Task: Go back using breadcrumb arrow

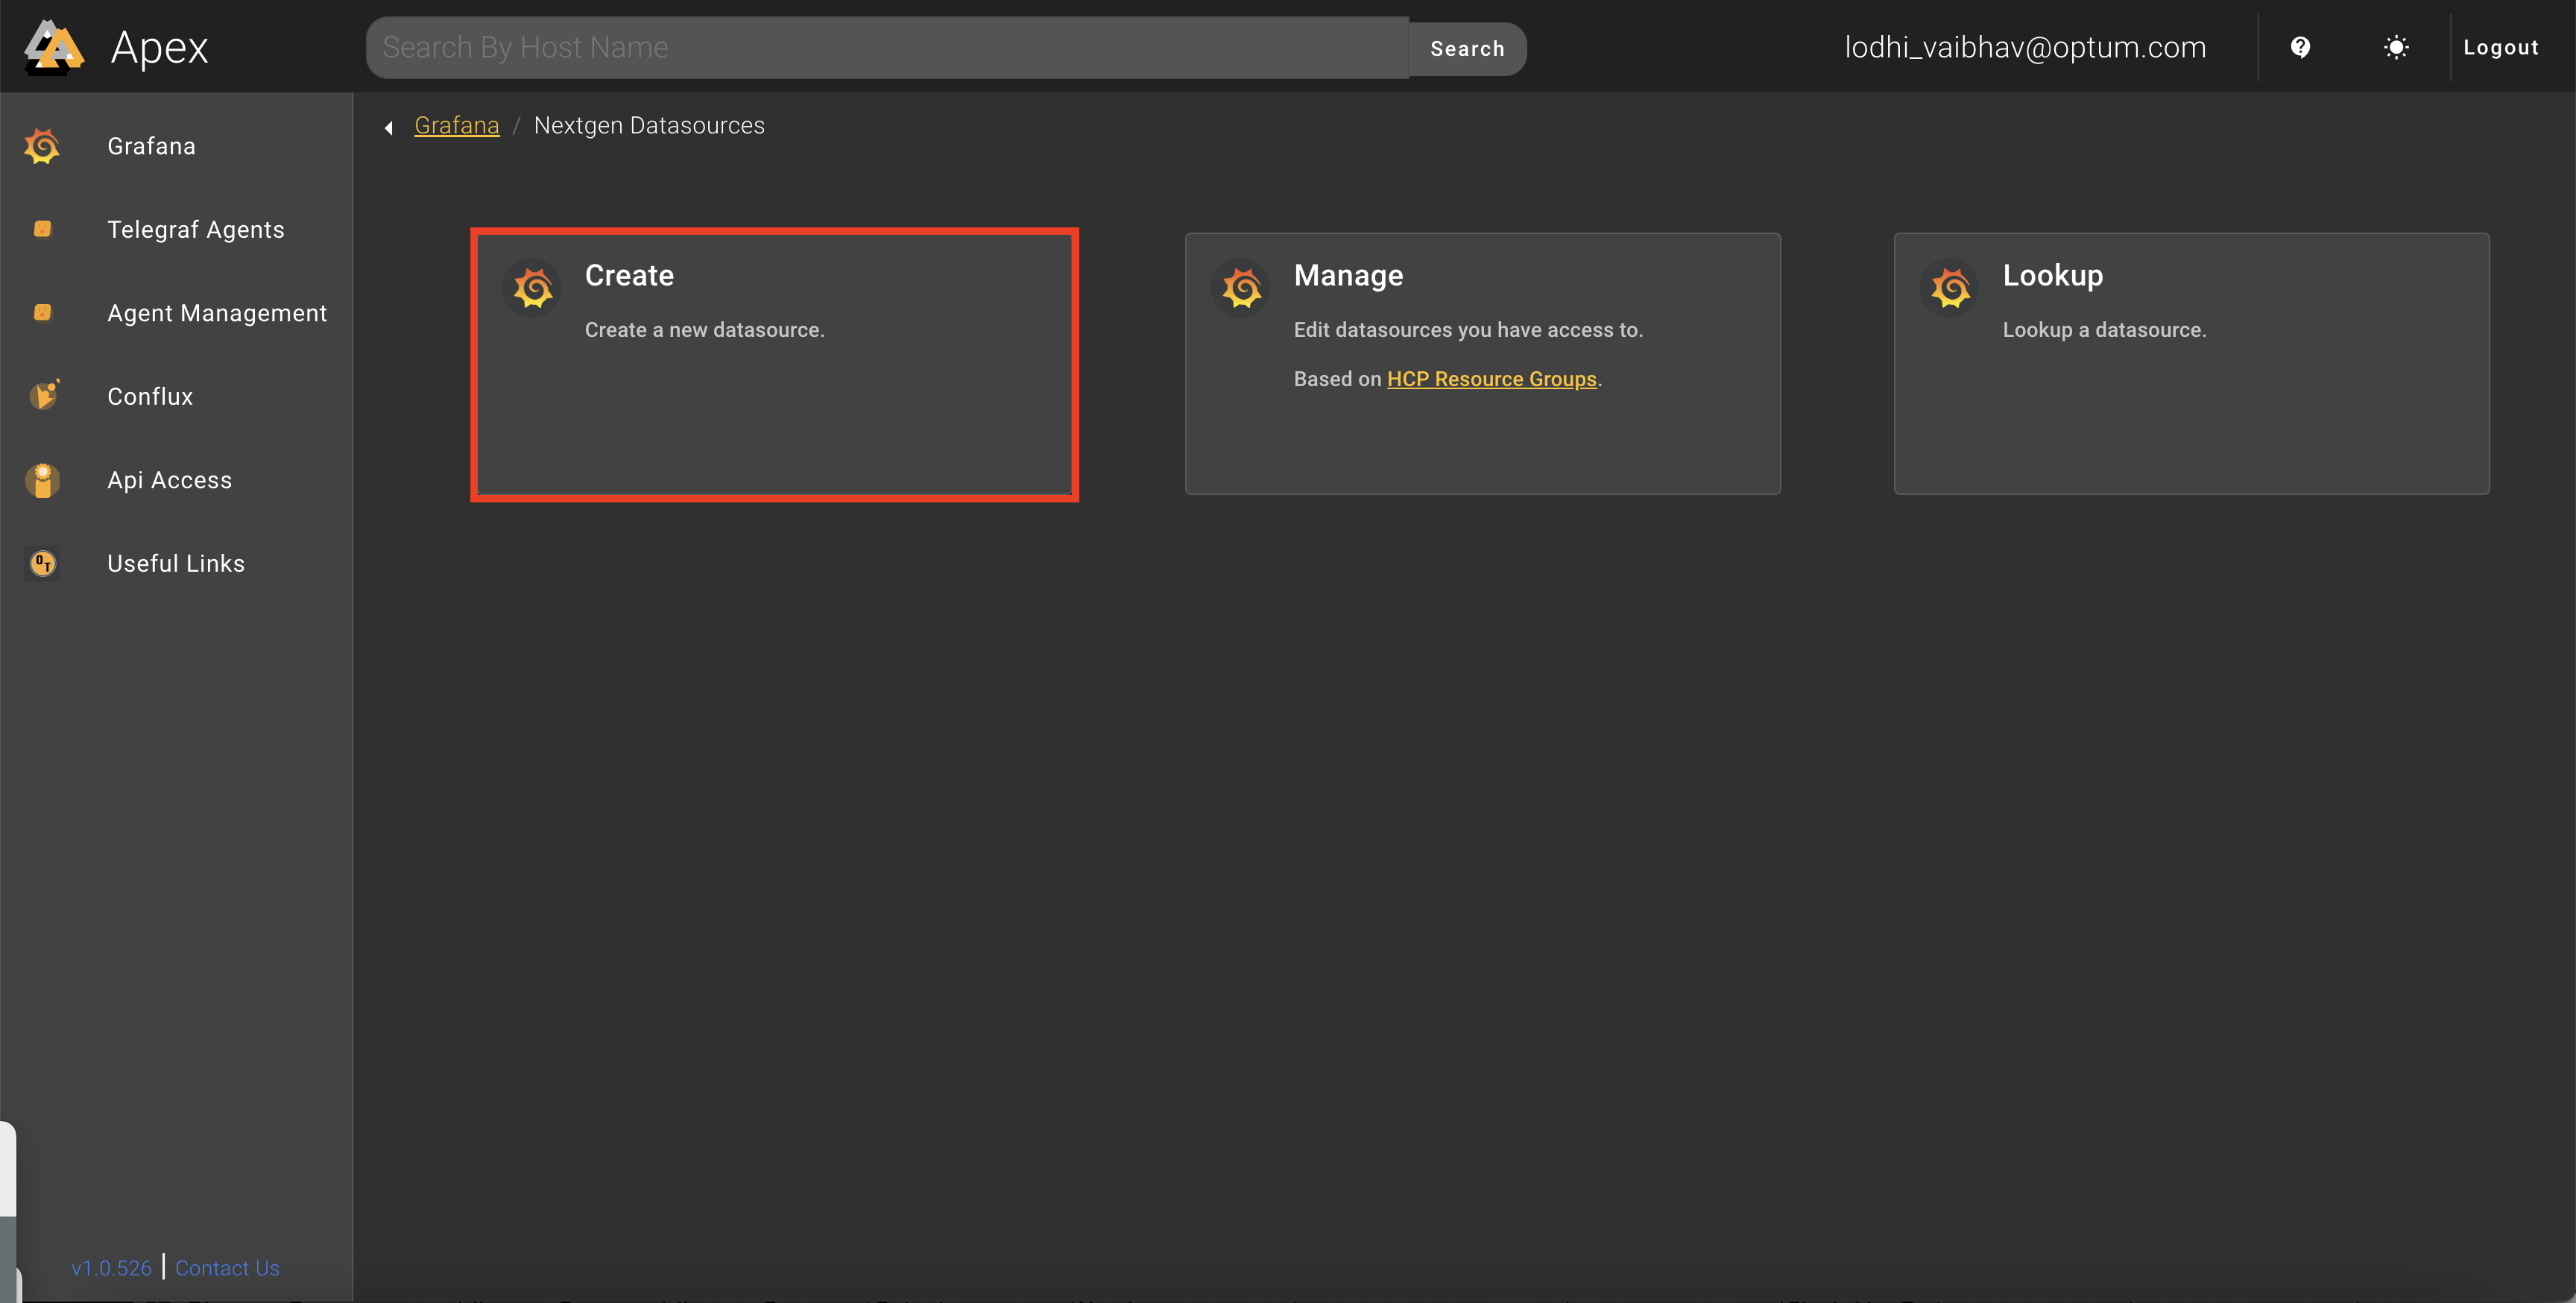Action: 389,127
